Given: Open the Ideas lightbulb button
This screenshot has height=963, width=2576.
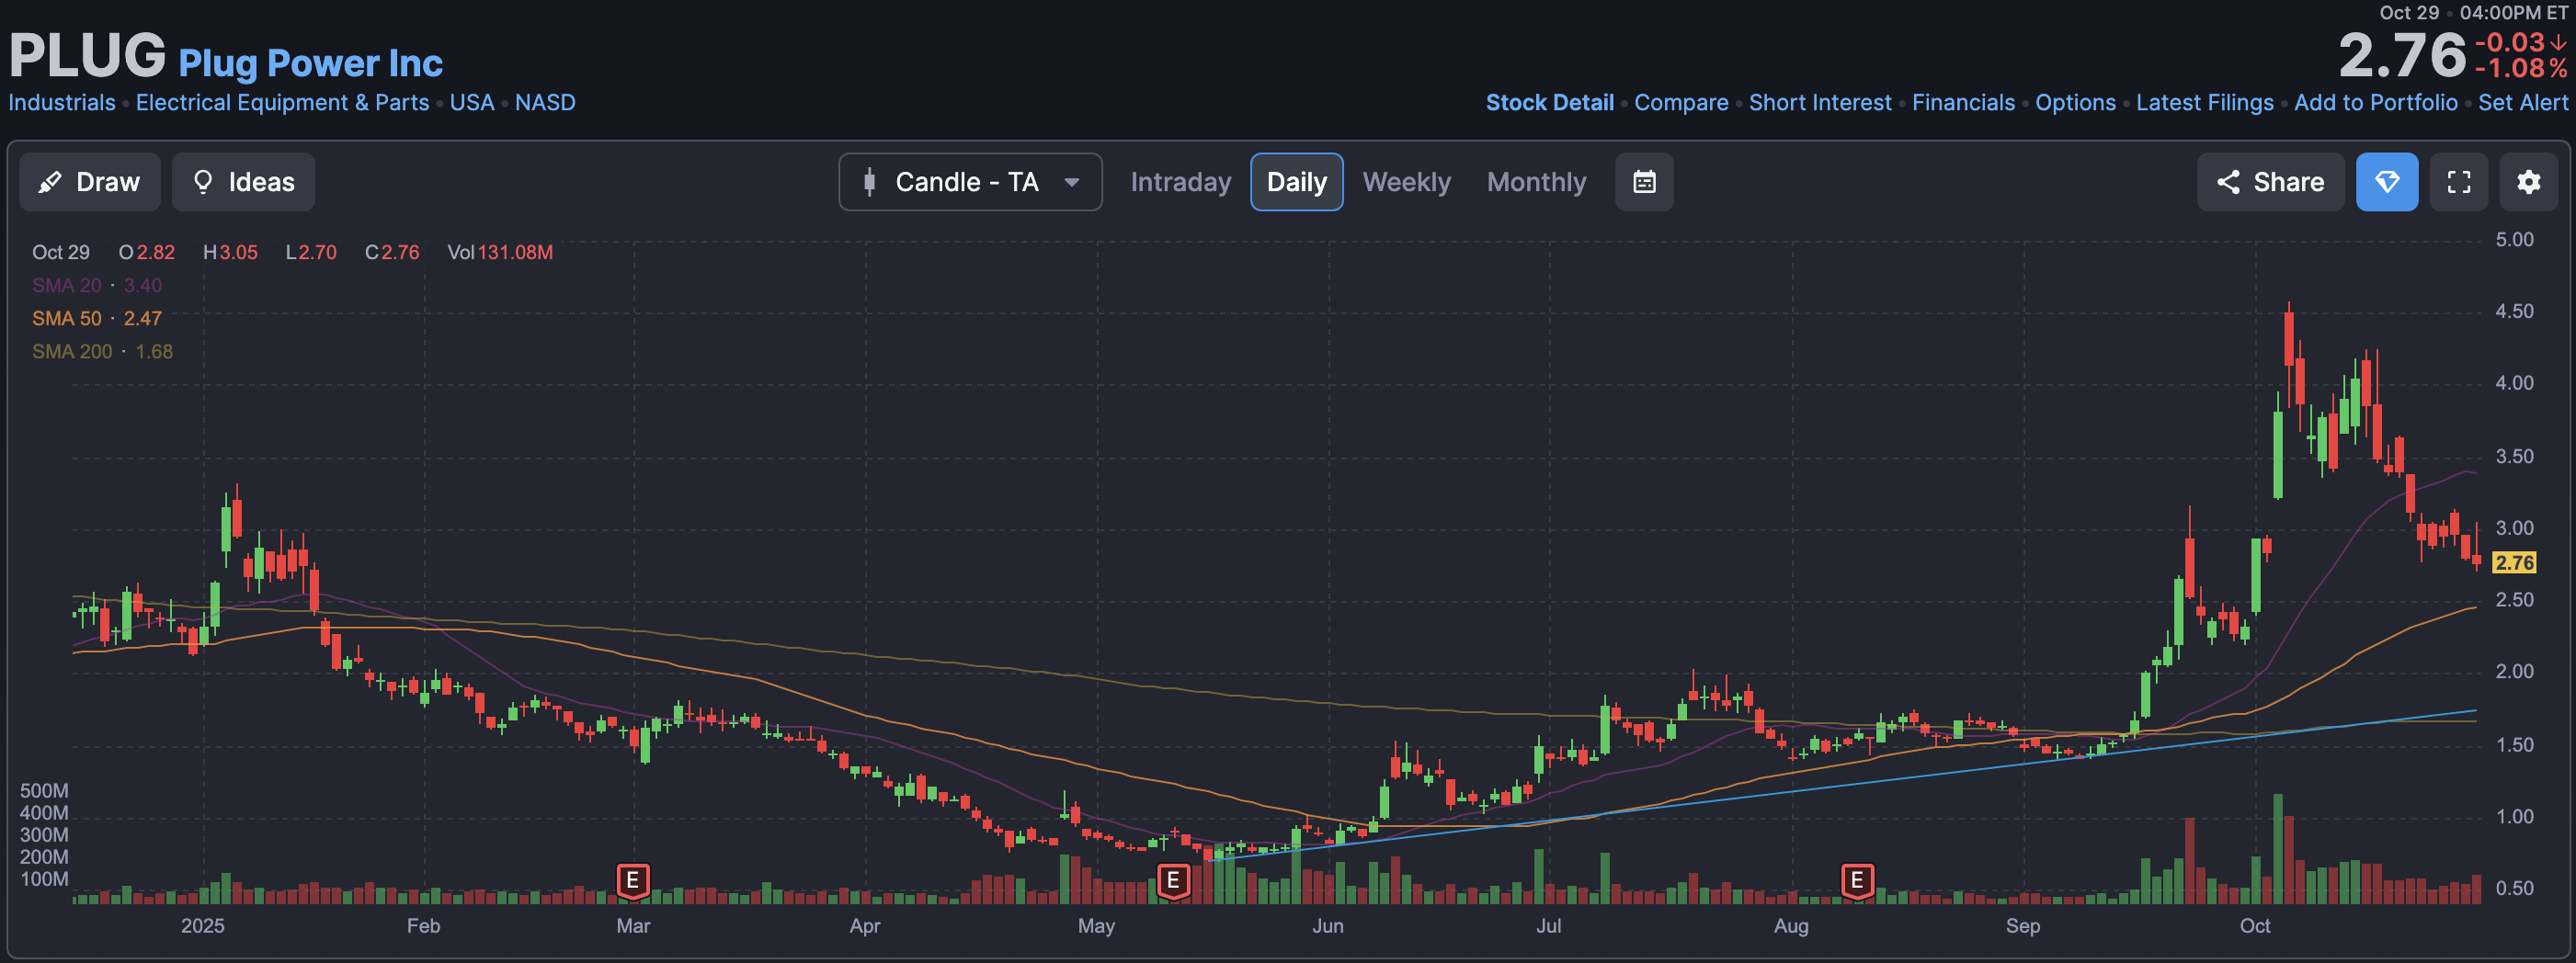Looking at the screenshot, I should [243, 182].
